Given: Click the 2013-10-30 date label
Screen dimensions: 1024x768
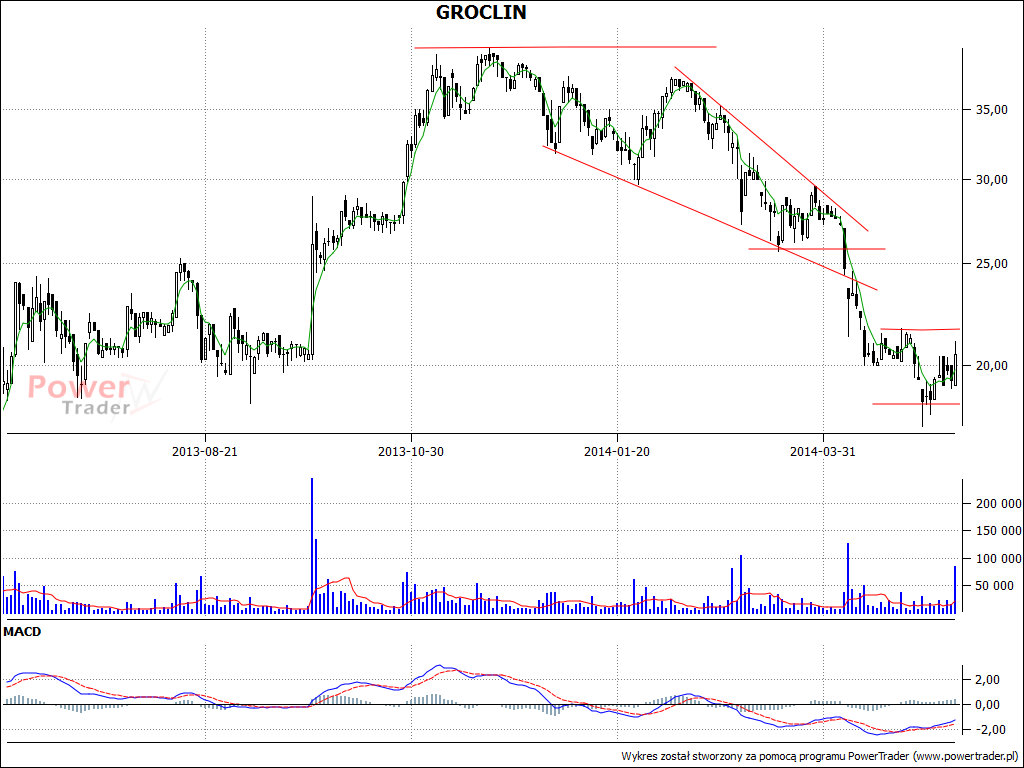Looking at the screenshot, I should (411, 451).
